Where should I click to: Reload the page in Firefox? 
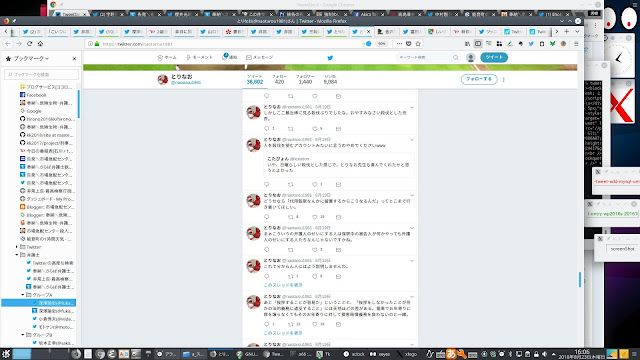(29, 44)
